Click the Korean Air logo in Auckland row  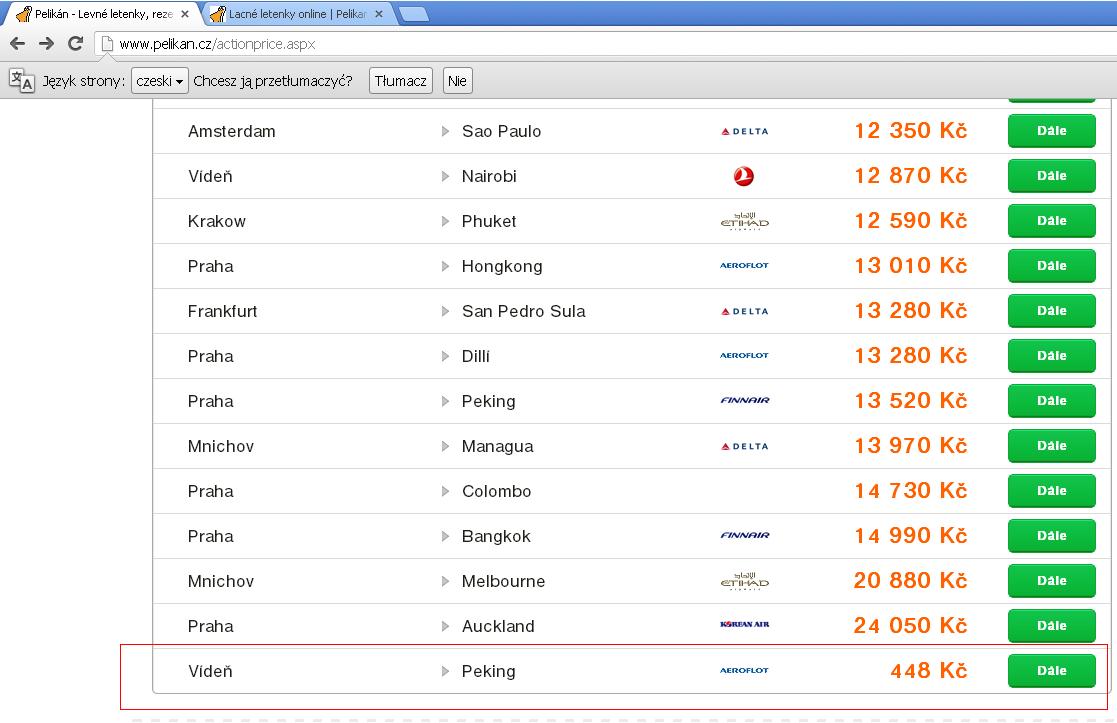(x=744, y=625)
